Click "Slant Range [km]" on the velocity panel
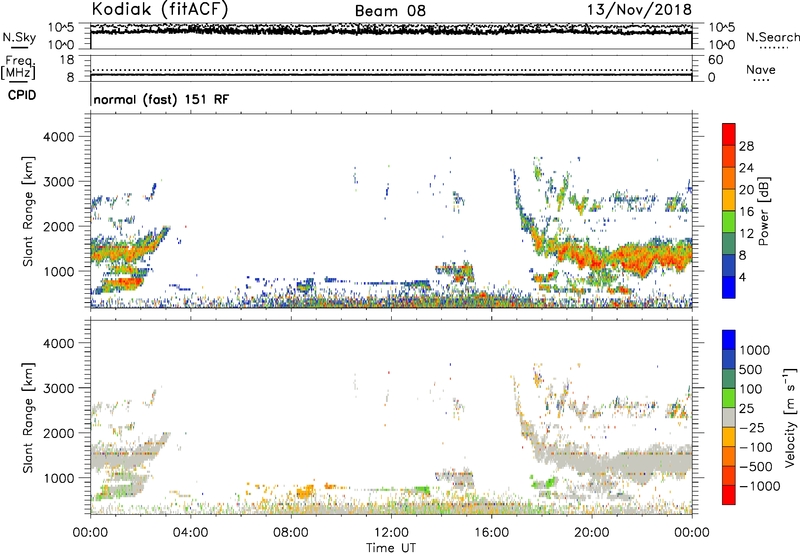This screenshot has width=800, height=554. tap(28, 417)
